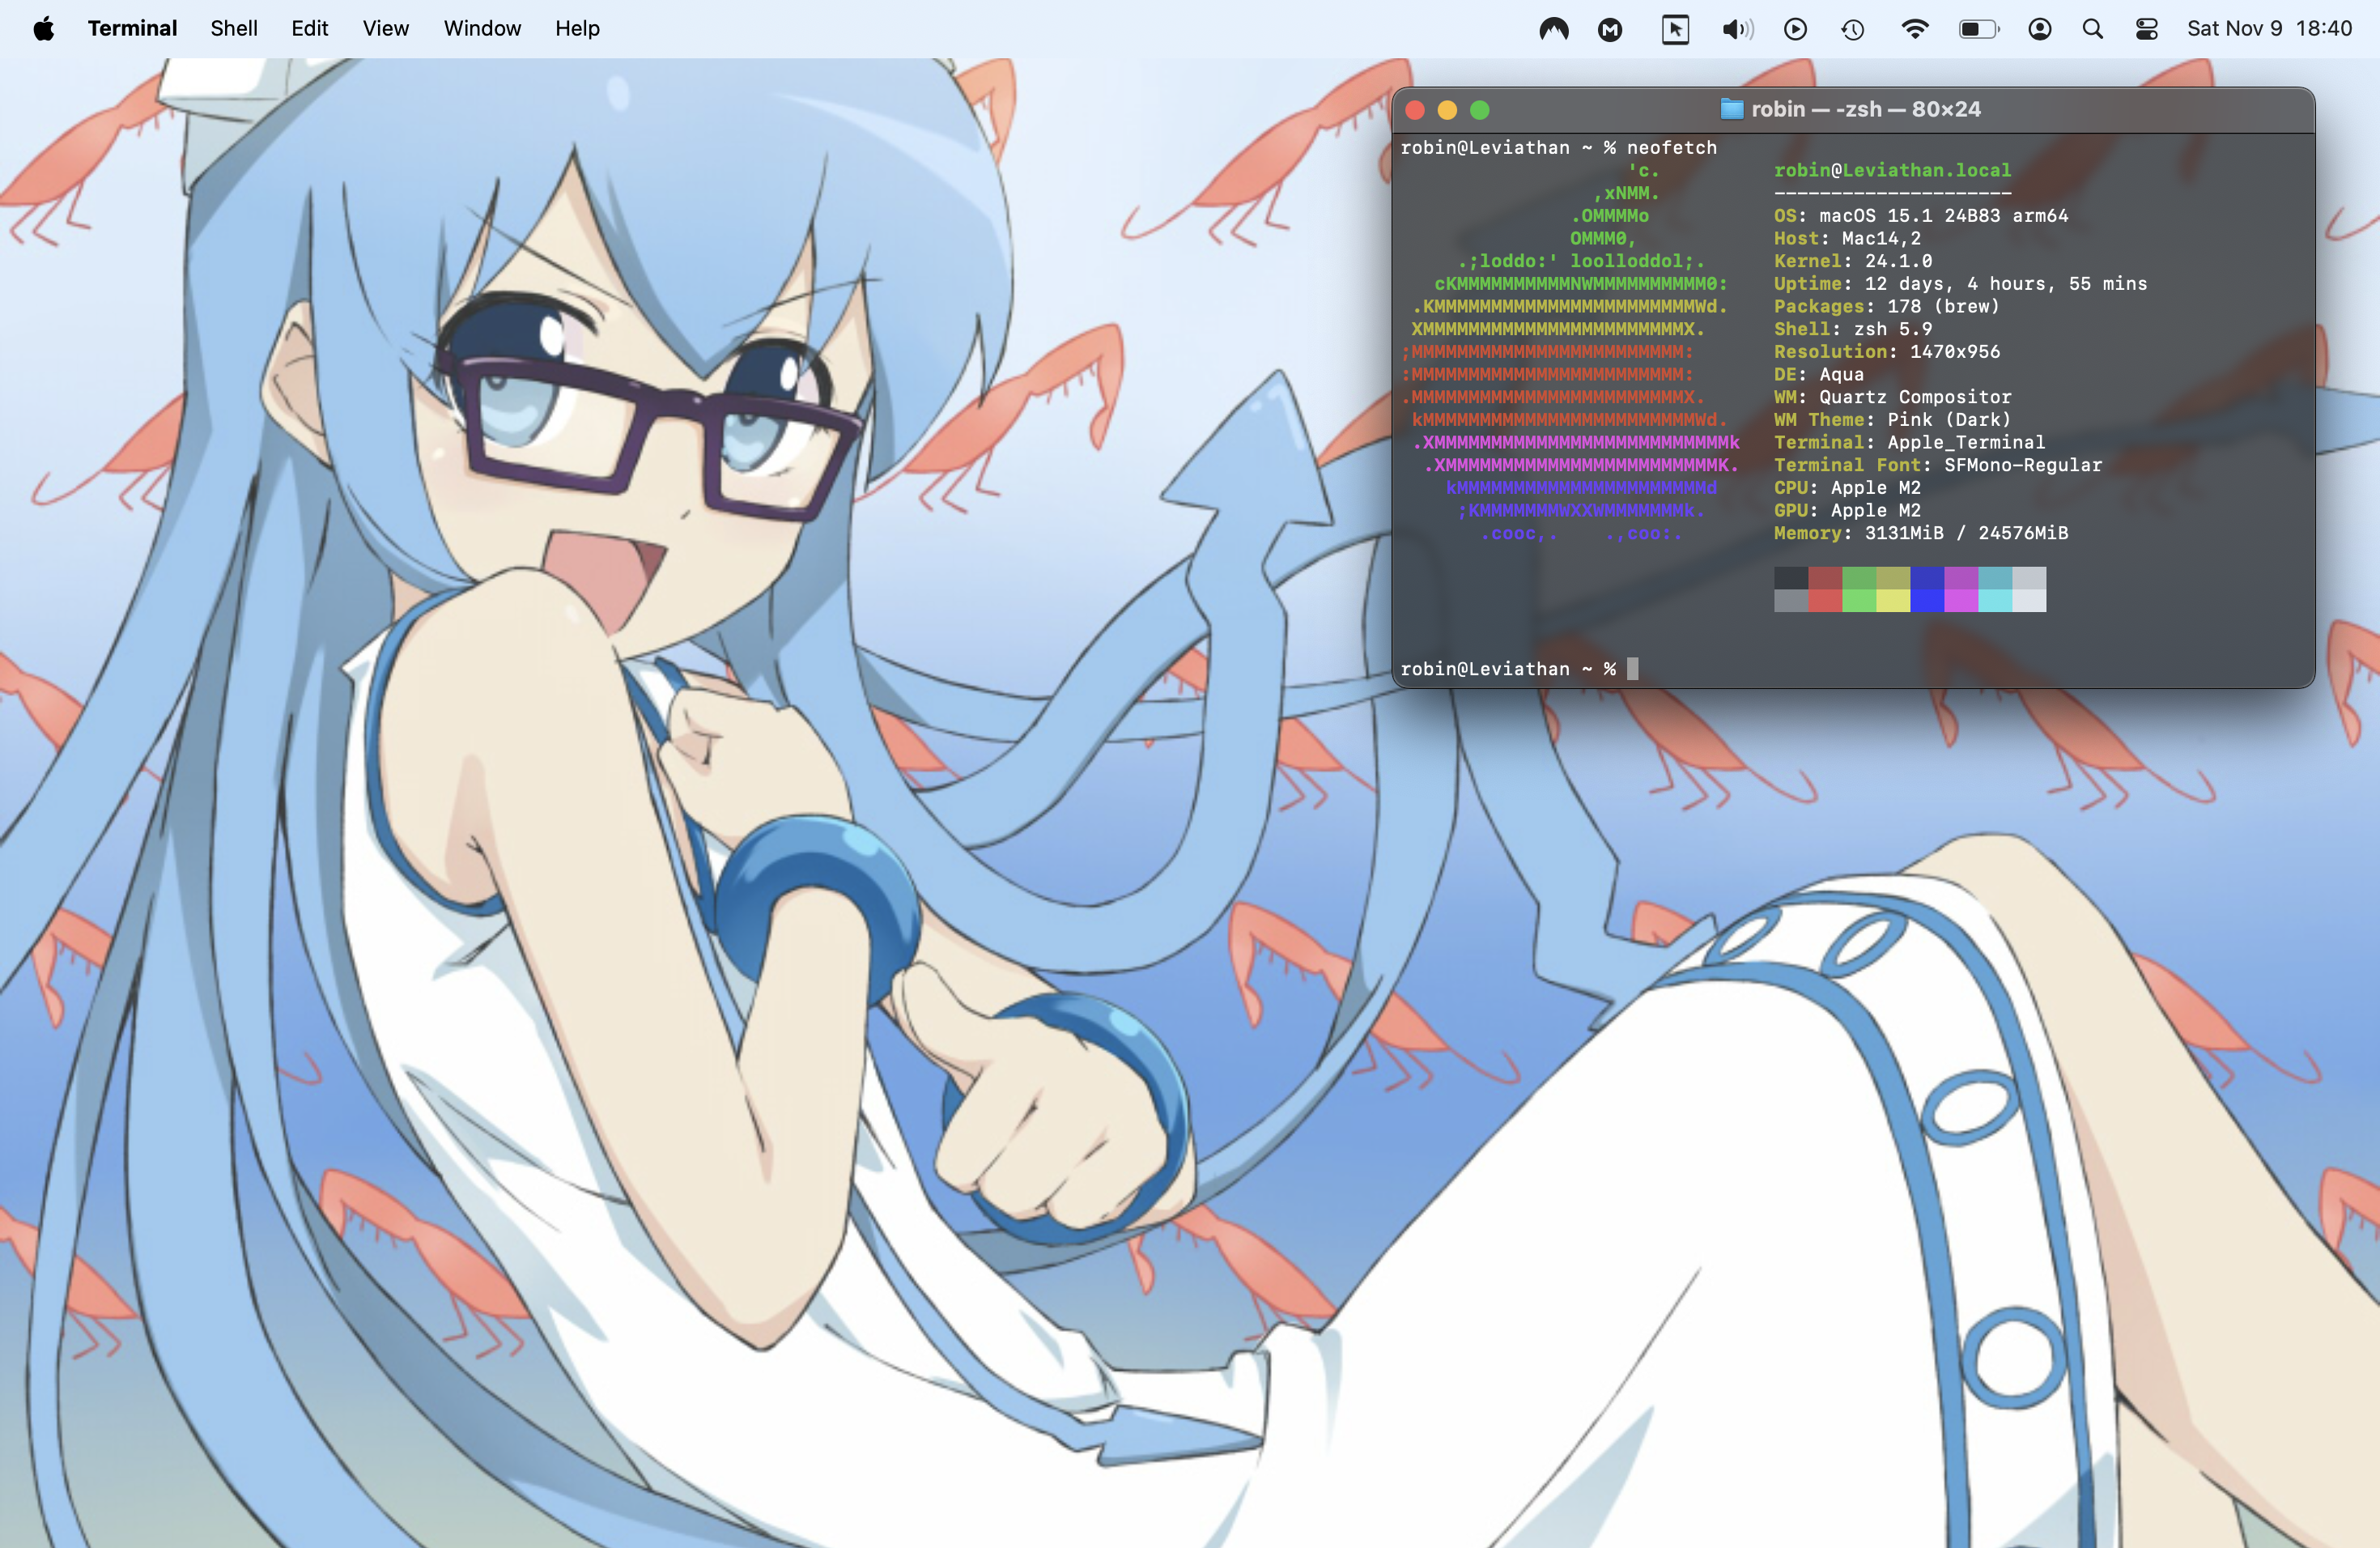Open the Shell menu
The width and height of the screenshot is (2380, 1548).
coord(234,29)
